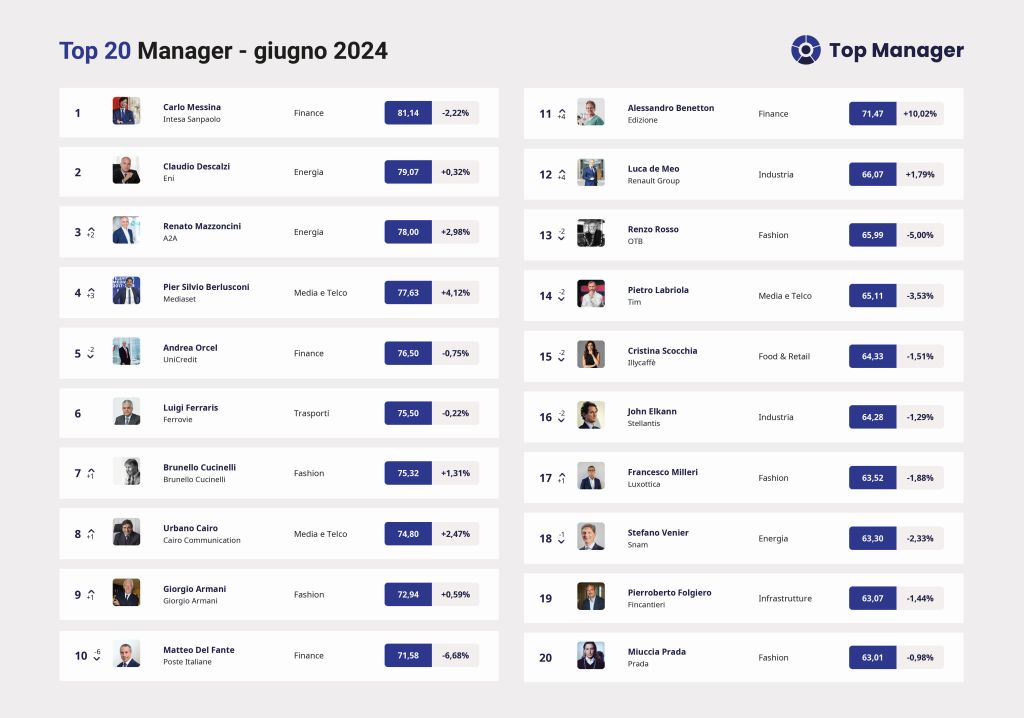The height and width of the screenshot is (718, 1024).
Task: Click the Cairo Communication company label
Action: (202, 540)
